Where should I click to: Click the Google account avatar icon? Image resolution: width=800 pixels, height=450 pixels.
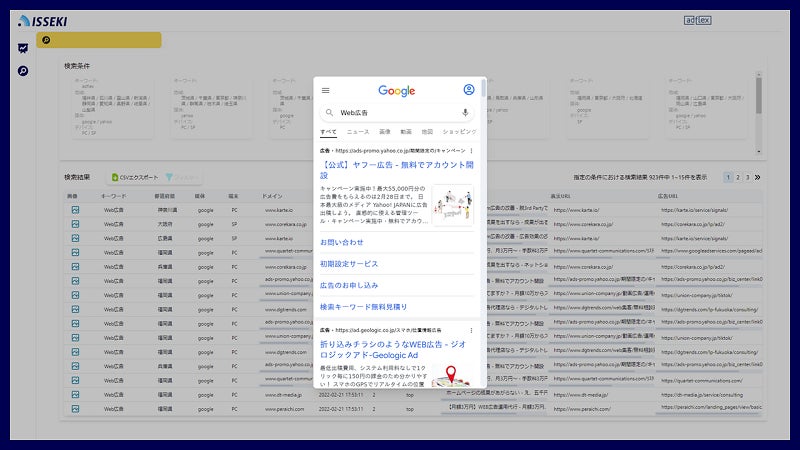point(468,90)
